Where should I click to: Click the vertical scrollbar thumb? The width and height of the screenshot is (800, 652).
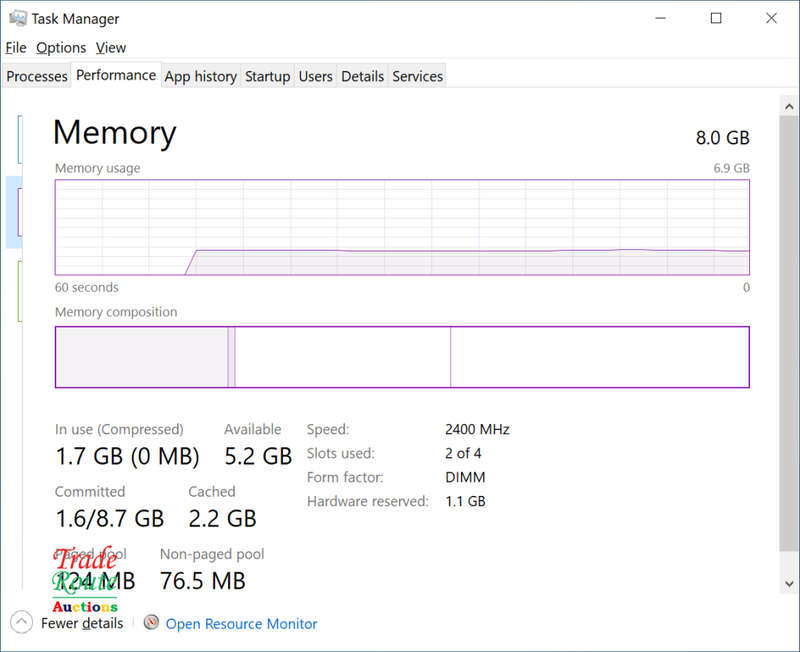point(789,334)
